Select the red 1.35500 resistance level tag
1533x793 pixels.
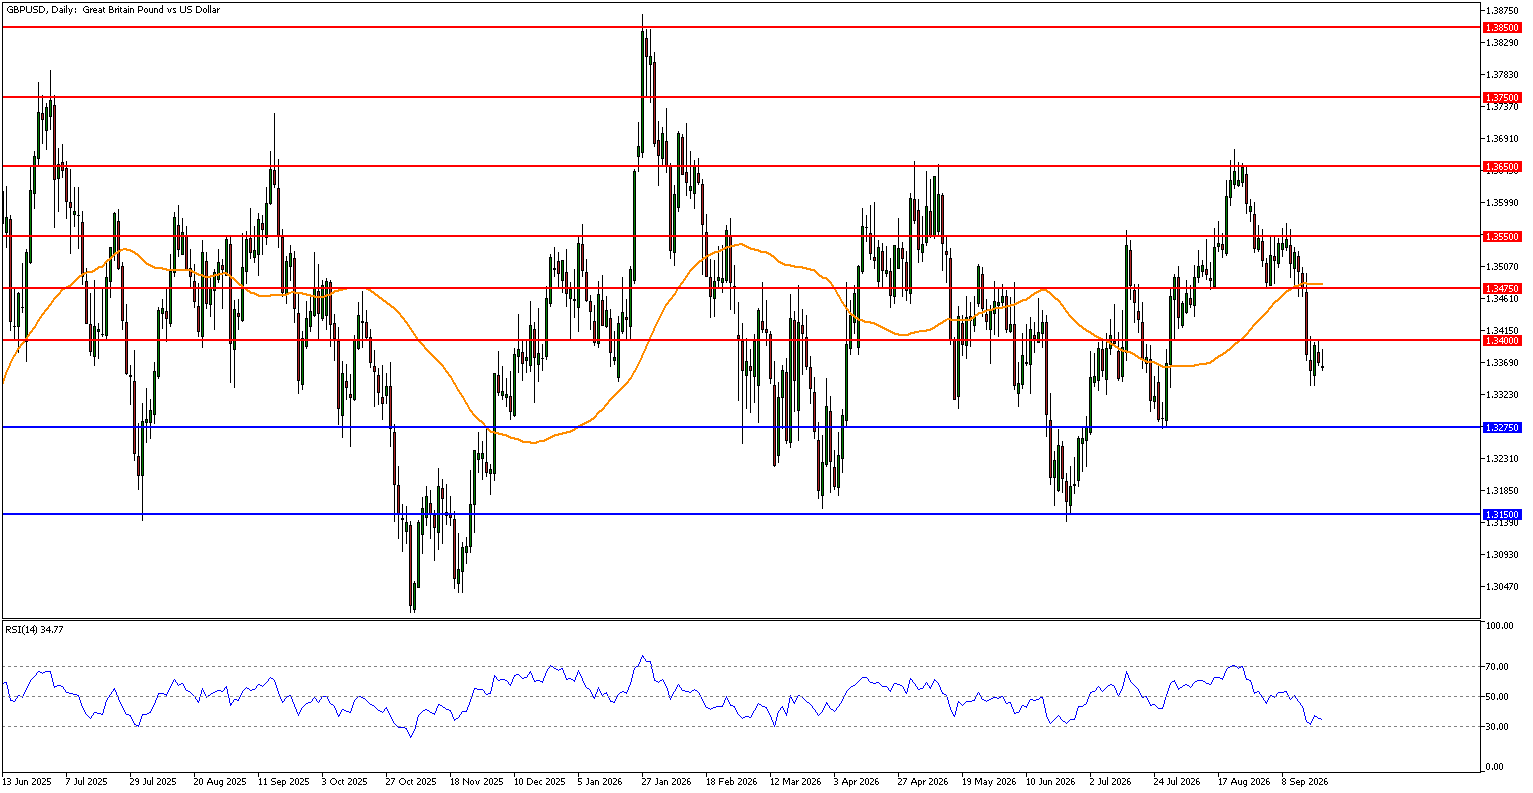point(1502,236)
